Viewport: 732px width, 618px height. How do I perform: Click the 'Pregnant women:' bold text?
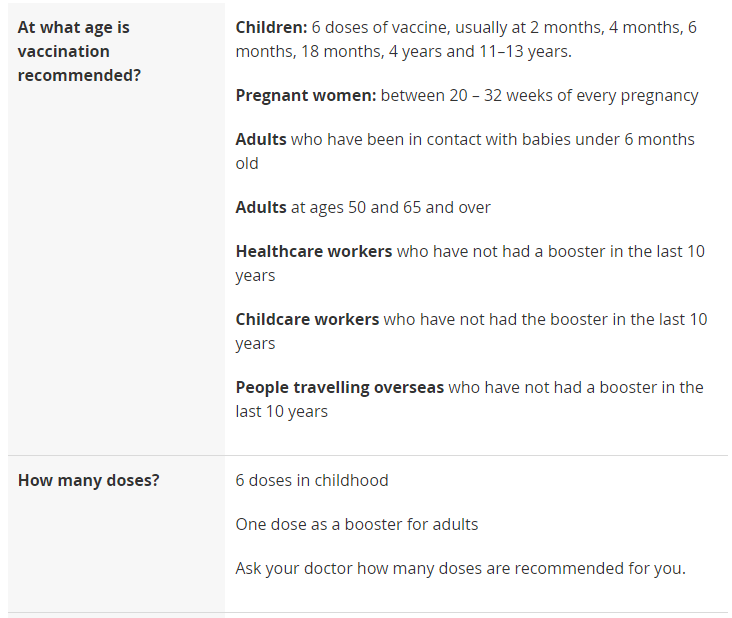(306, 95)
